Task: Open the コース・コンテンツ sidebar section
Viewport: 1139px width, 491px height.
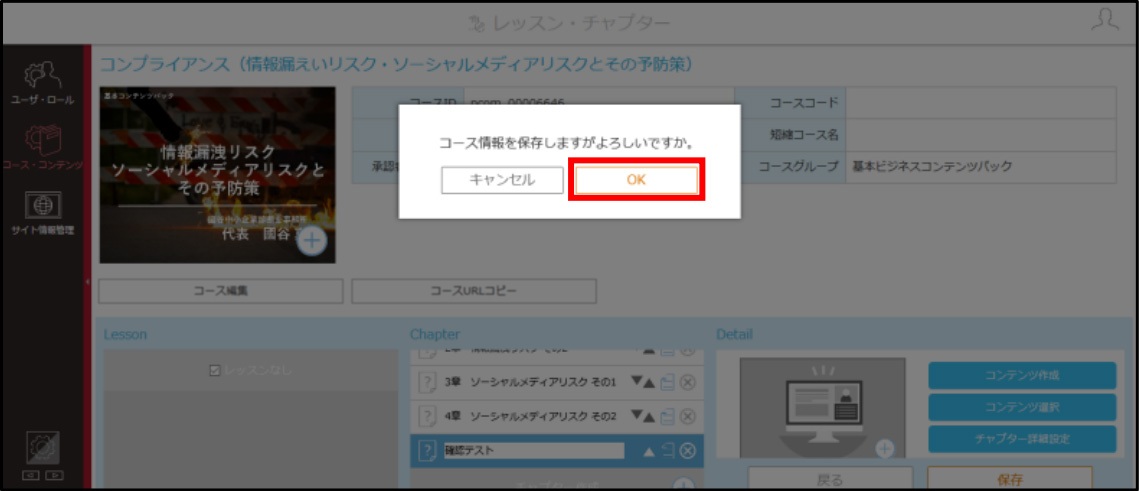Action: 41,147
